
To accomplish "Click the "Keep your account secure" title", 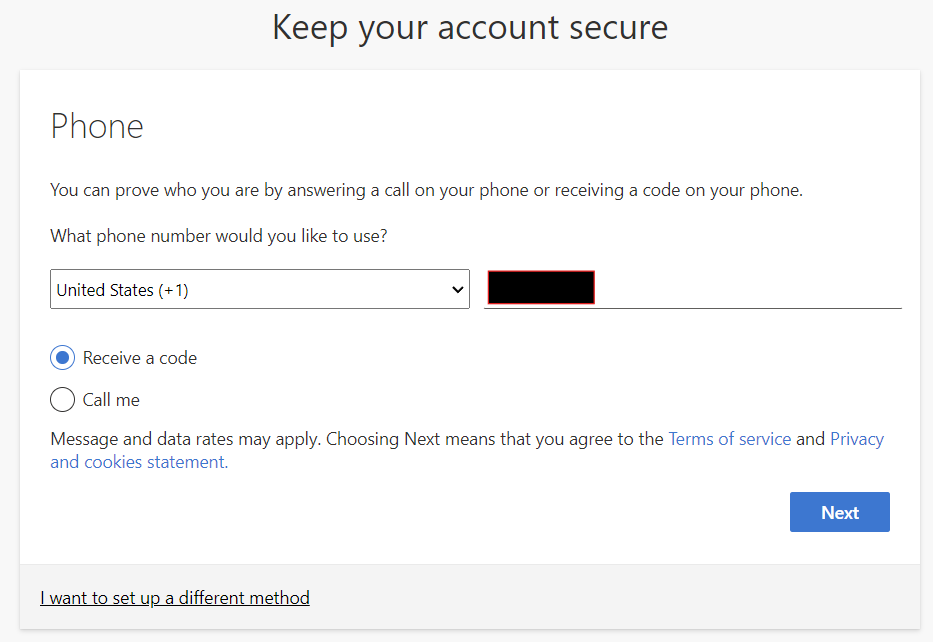I will click(470, 28).
